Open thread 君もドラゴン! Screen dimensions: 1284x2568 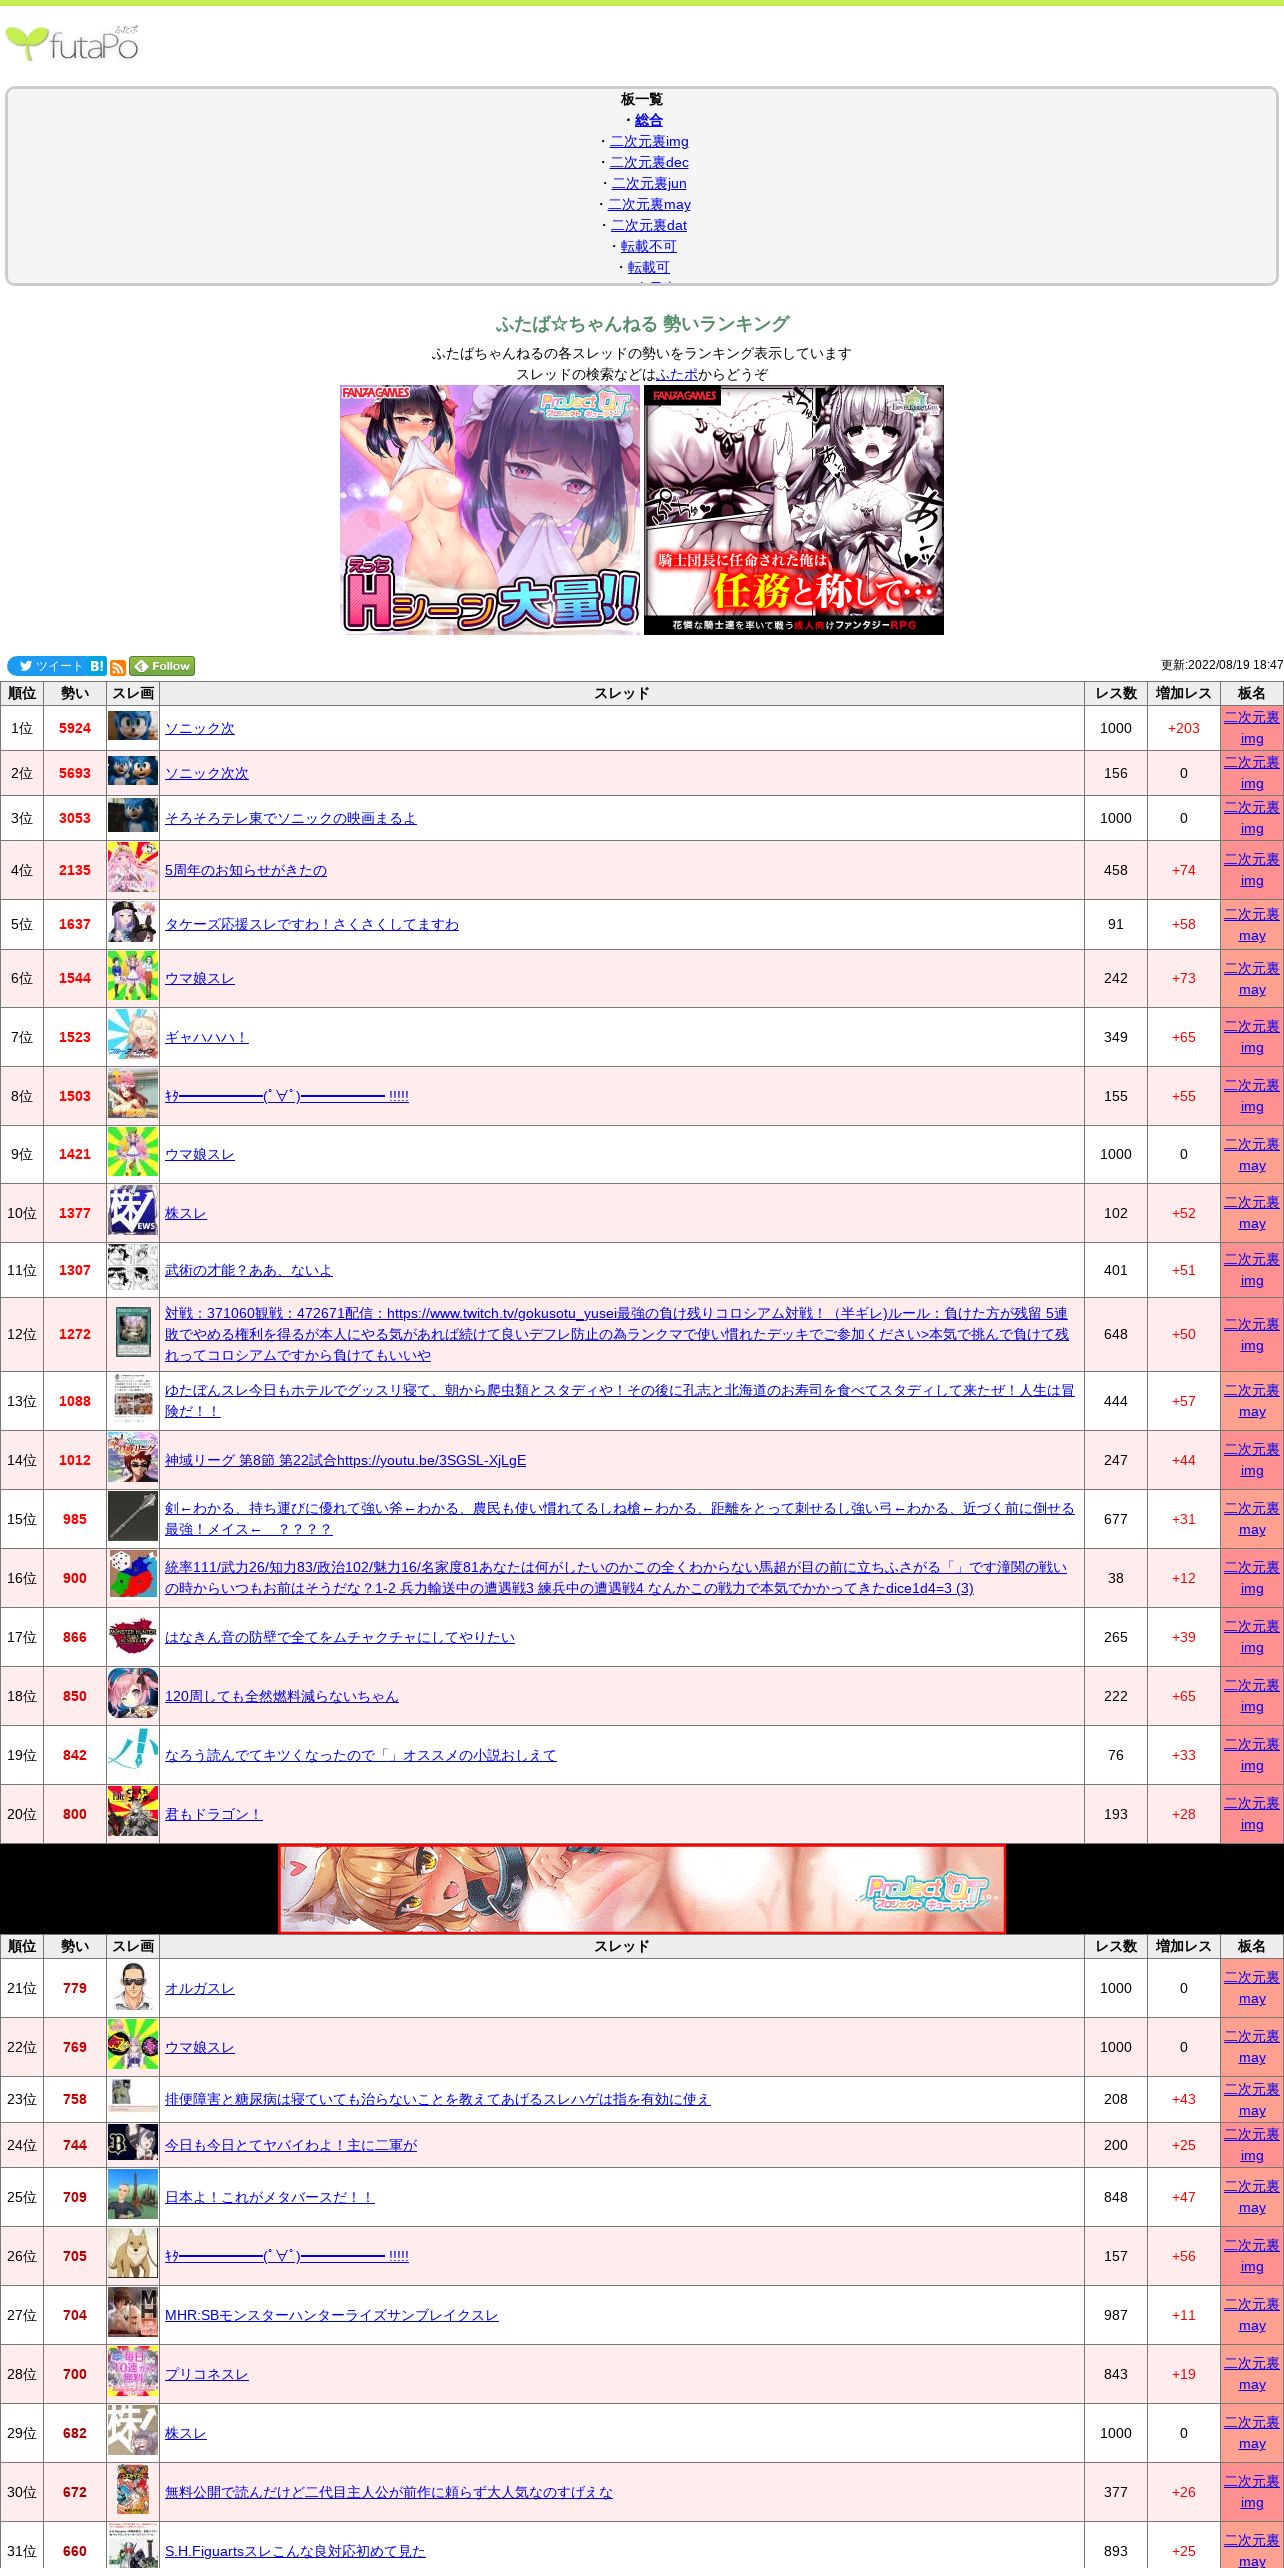tap(213, 1814)
